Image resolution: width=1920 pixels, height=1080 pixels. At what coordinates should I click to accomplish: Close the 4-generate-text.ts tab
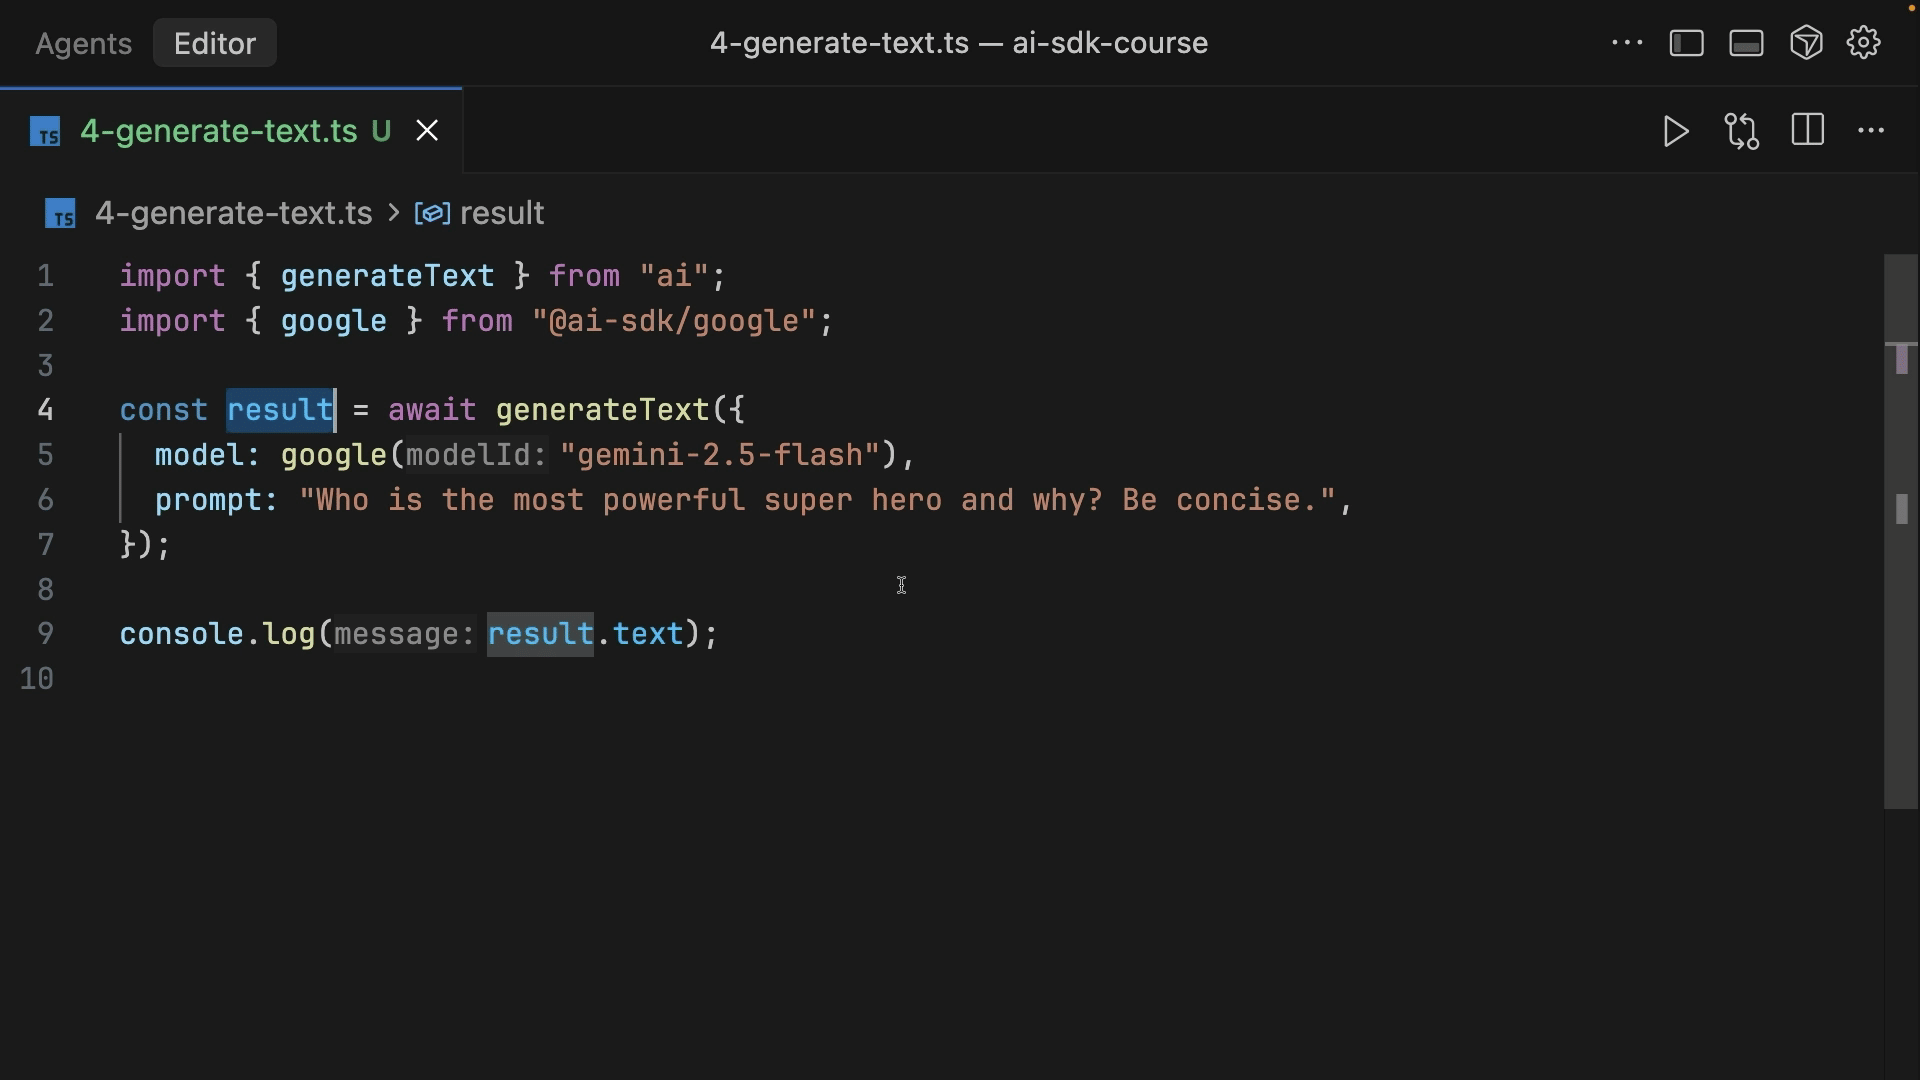point(427,131)
